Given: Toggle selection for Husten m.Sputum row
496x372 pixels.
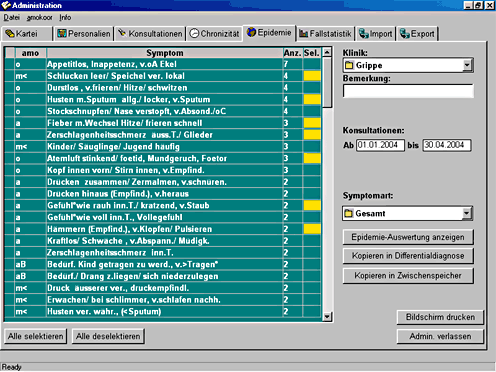Looking at the screenshot, I should [312, 99].
